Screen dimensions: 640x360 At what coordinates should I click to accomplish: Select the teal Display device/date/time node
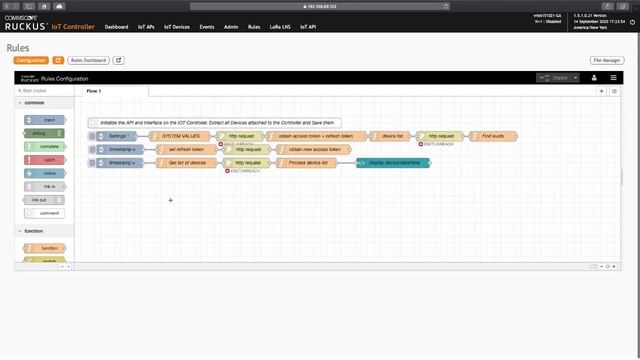393,163
